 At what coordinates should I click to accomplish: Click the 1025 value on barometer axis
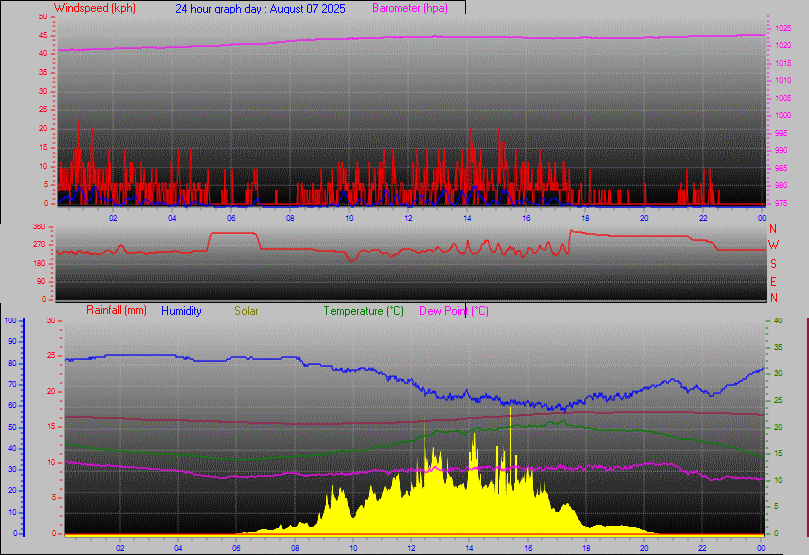[783, 28]
